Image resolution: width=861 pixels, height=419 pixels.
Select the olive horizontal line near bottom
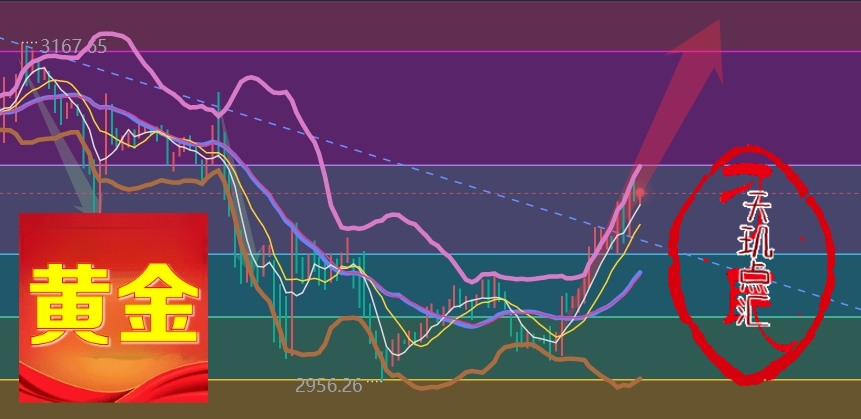pos(500,380)
